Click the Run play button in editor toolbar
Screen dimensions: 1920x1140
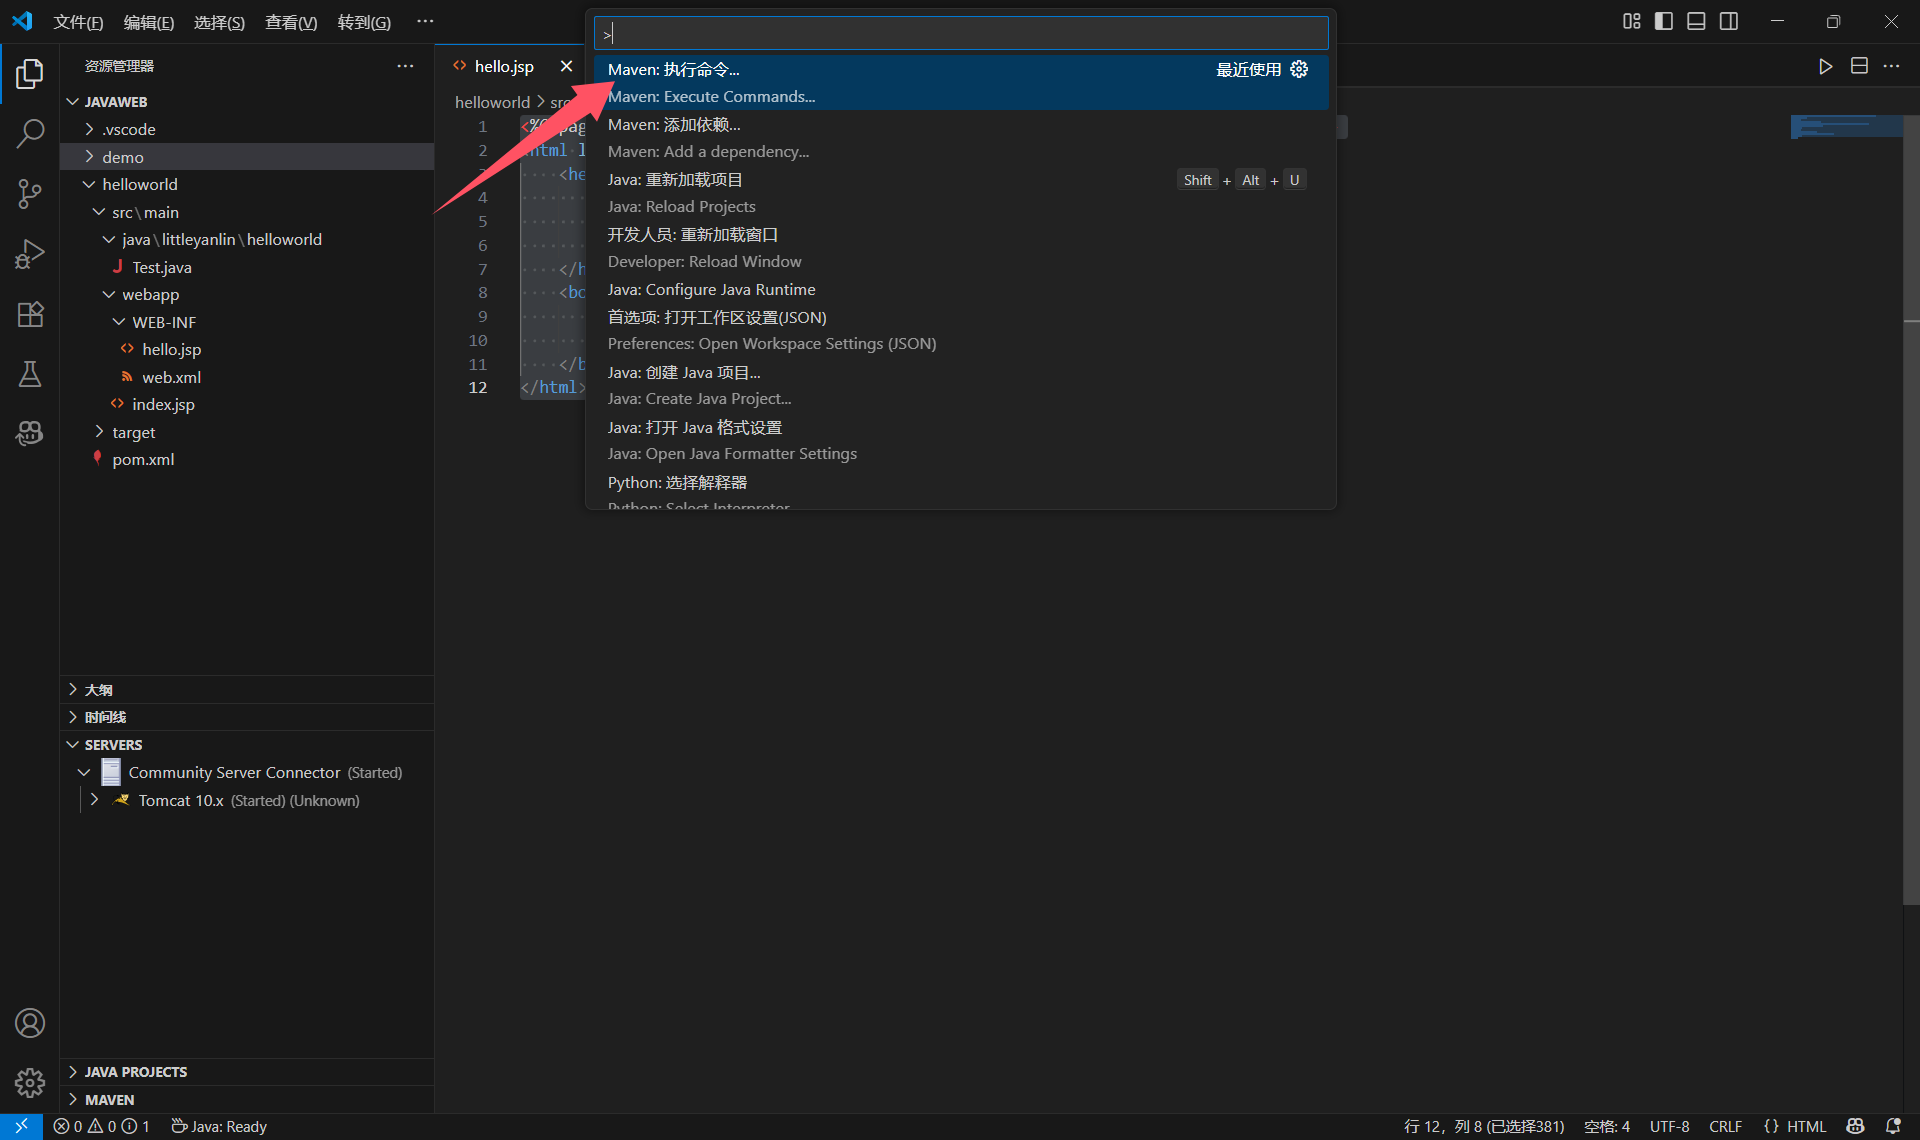click(x=1825, y=66)
